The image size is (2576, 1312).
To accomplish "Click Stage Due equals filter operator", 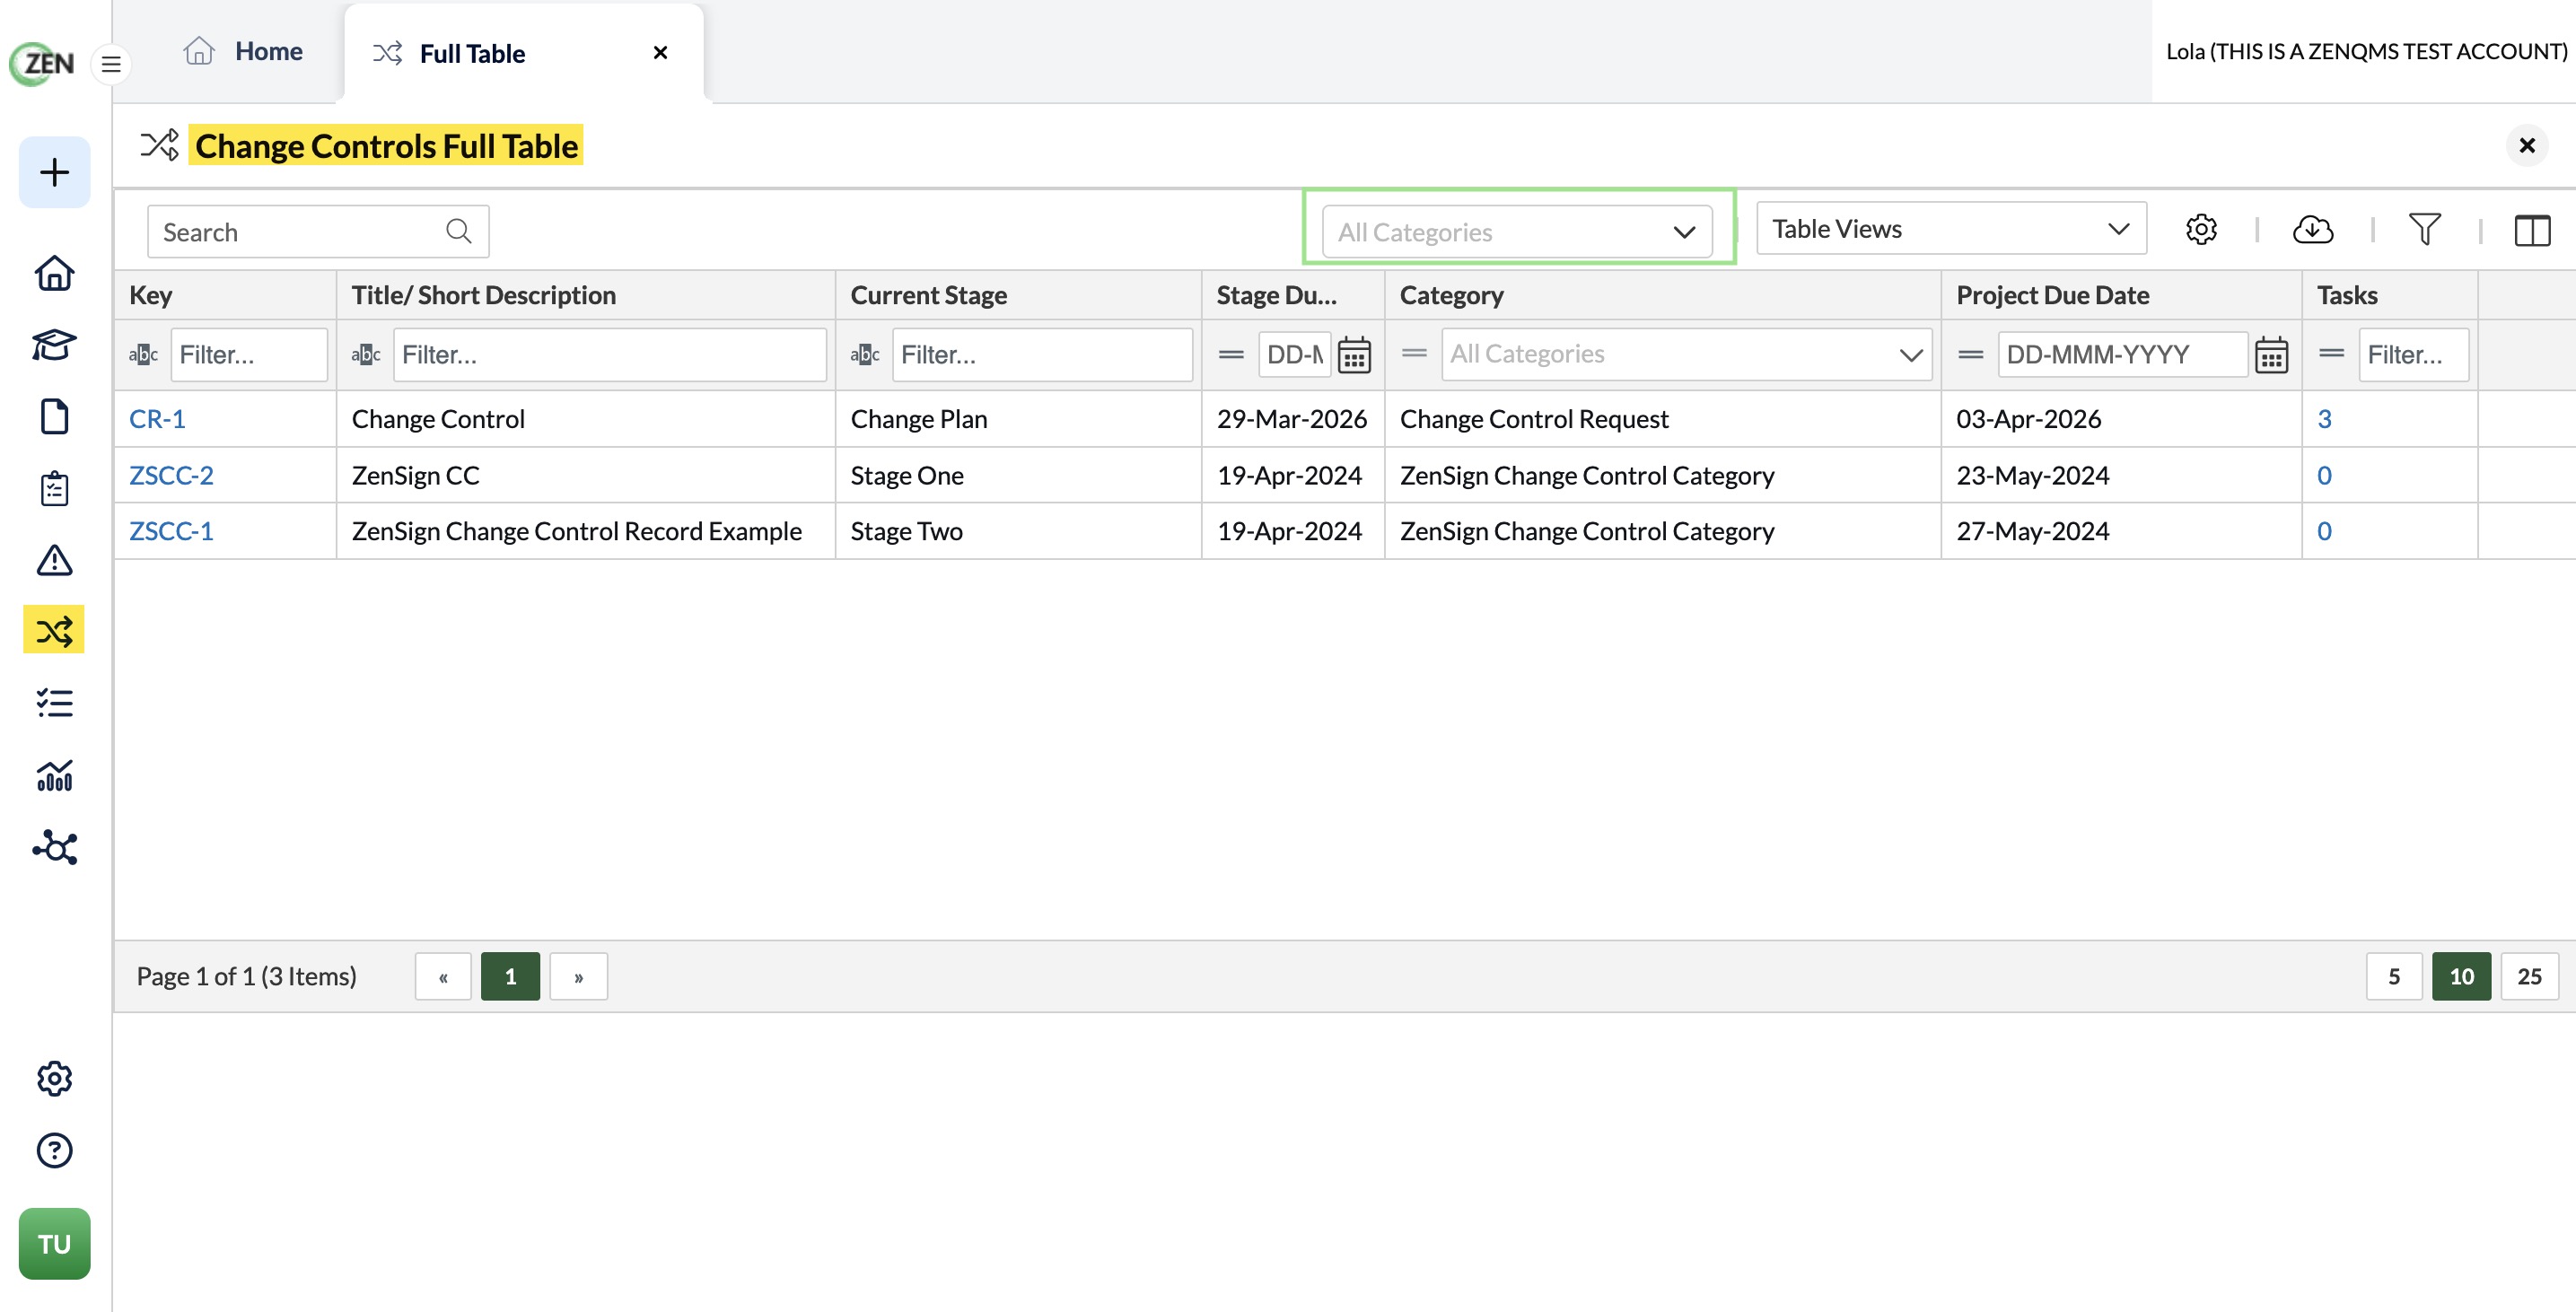I will [x=1231, y=354].
